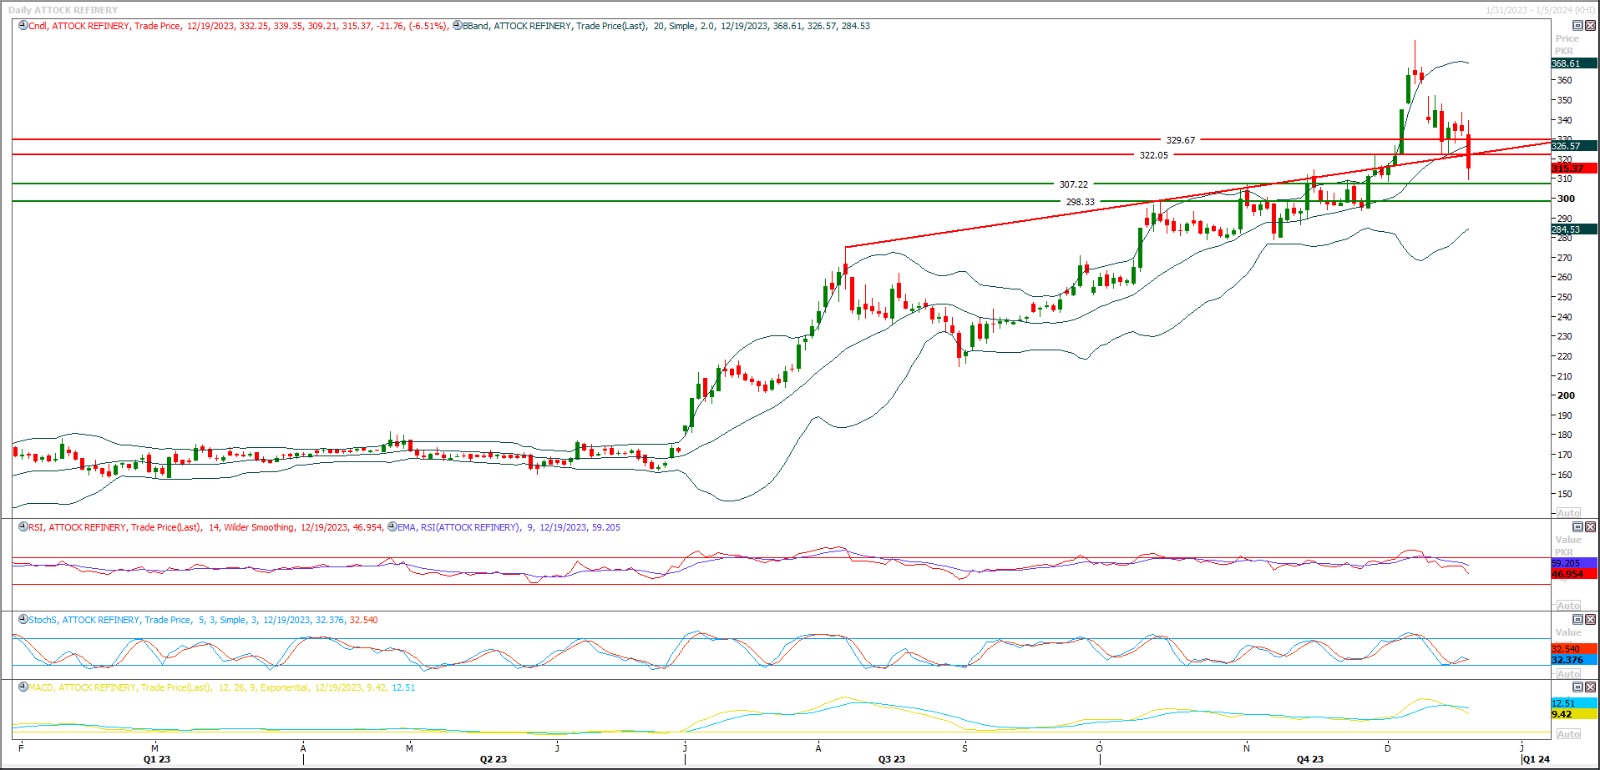Close the MACD indicator pane
This screenshot has height=770, width=1600.
tap(1590, 688)
